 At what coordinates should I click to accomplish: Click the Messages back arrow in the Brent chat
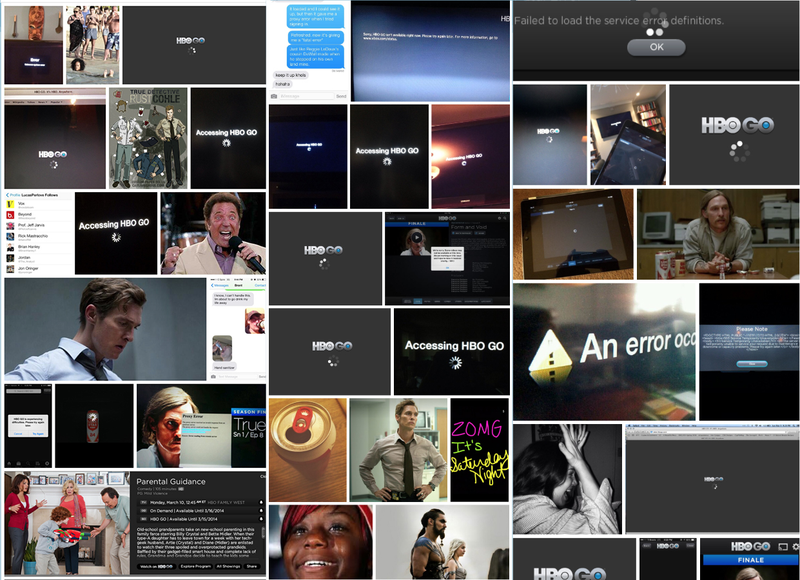(x=220, y=285)
